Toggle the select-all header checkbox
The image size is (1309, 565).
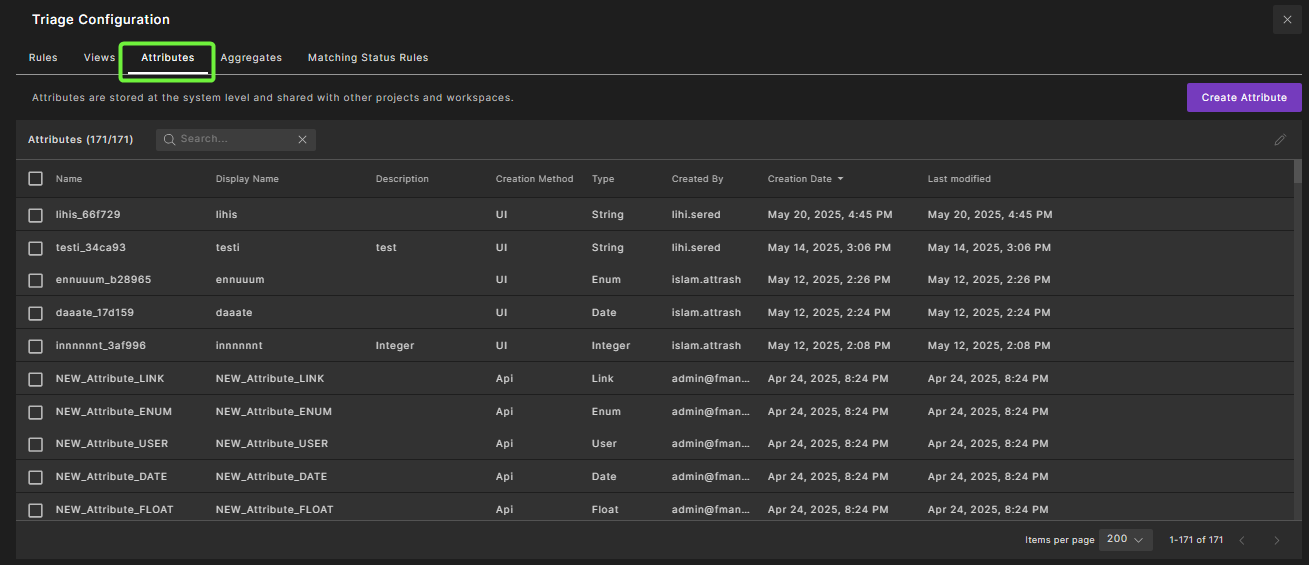coord(36,178)
